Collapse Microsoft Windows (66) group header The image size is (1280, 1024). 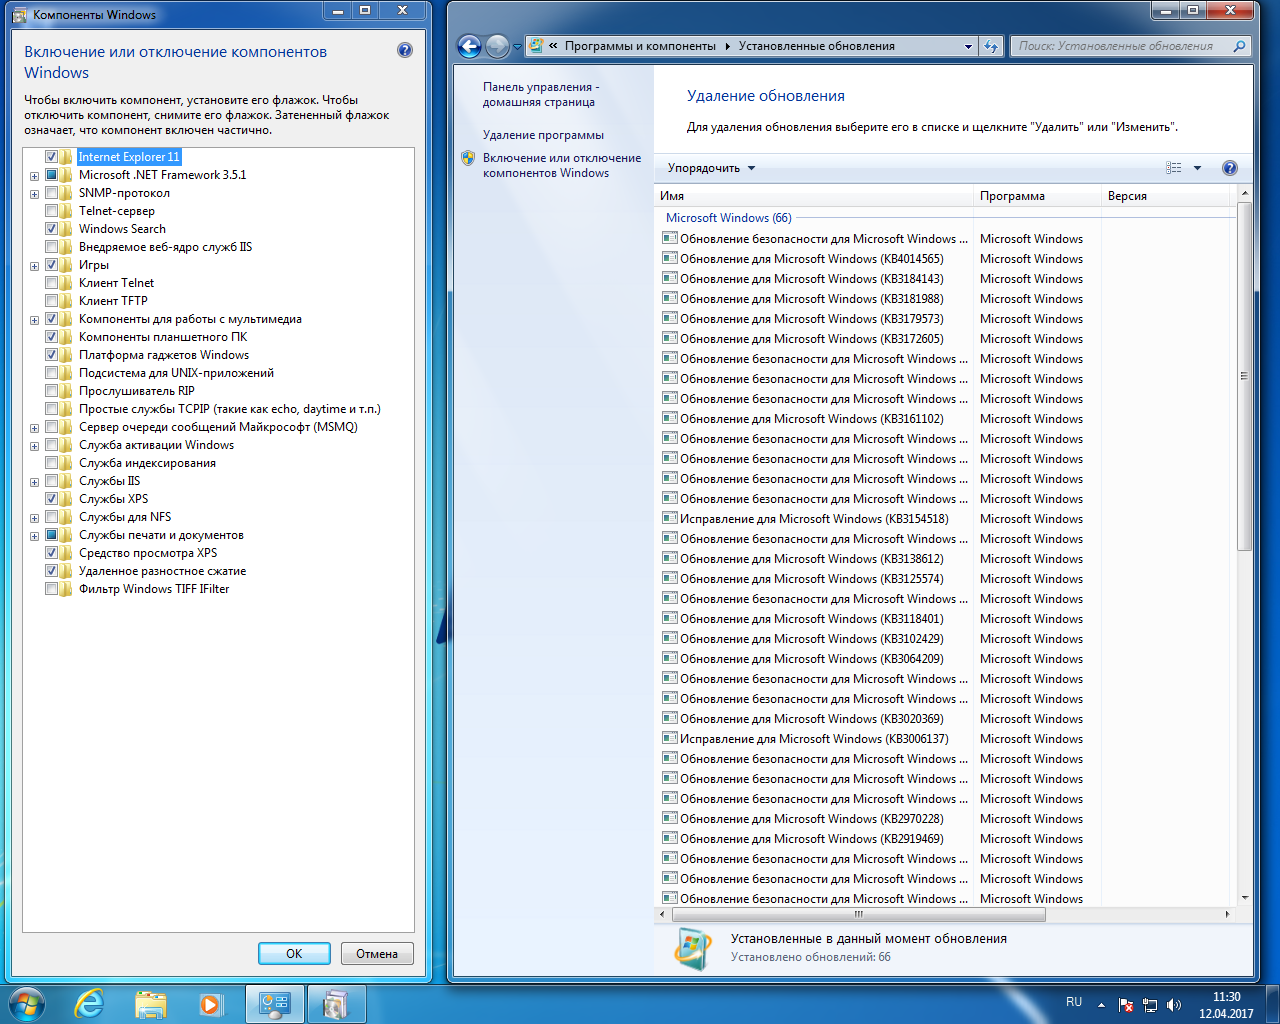click(728, 217)
